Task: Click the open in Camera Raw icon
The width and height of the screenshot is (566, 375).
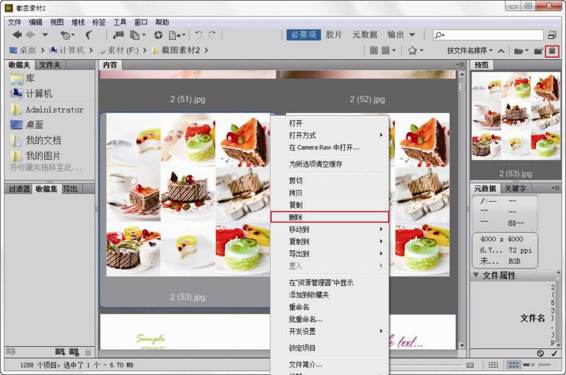Action: (158, 35)
